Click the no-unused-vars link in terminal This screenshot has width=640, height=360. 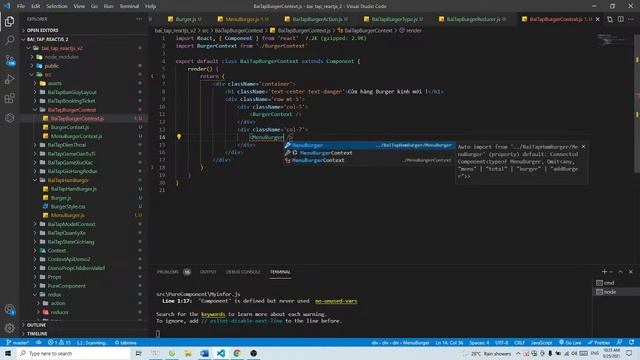336,301
